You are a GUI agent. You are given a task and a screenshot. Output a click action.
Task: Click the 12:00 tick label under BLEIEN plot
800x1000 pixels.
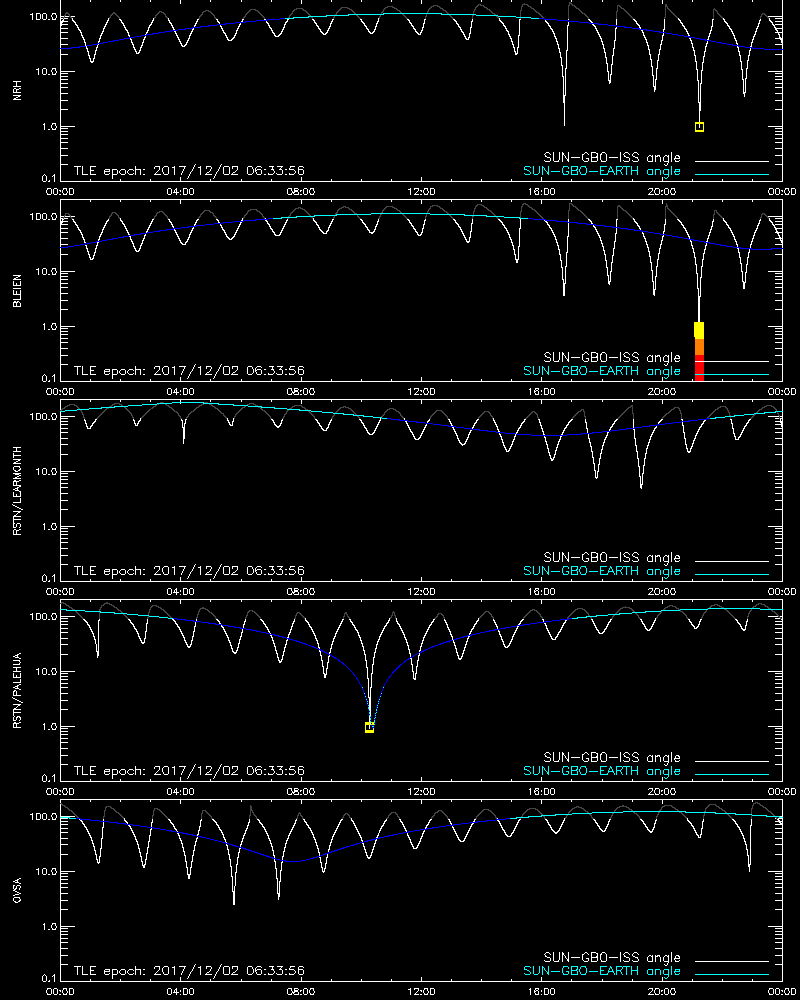point(421,392)
